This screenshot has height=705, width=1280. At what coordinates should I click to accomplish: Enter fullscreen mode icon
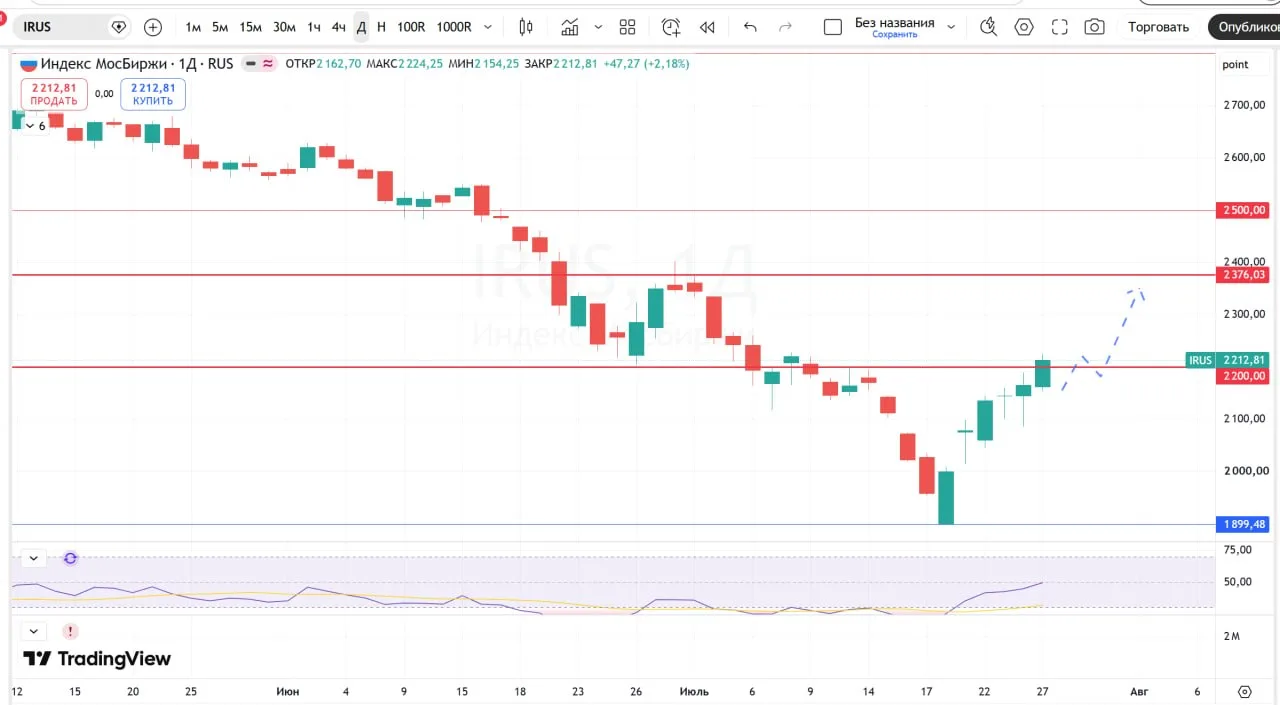(x=1060, y=27)
